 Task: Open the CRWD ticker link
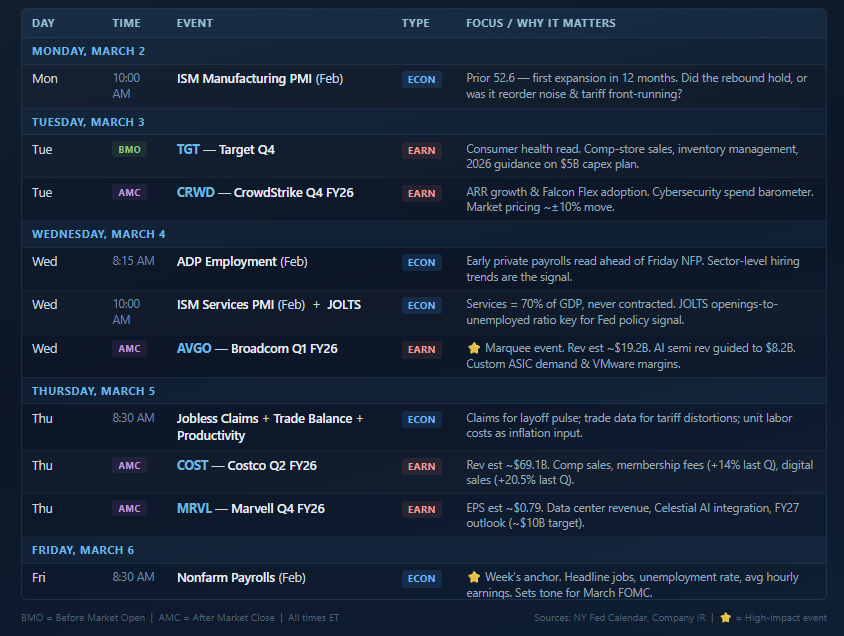point(195,193)
